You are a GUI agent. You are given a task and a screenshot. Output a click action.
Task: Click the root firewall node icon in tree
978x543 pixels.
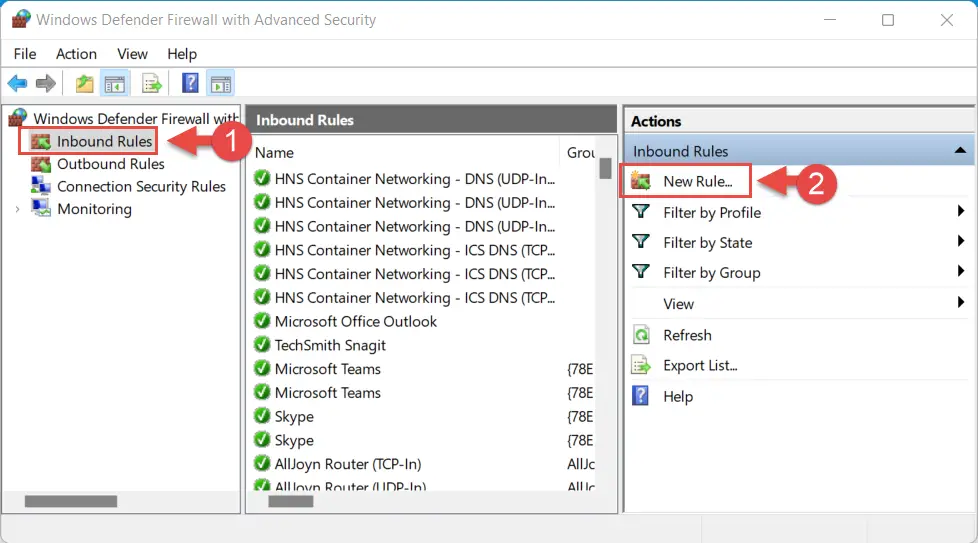pos(17,117)
